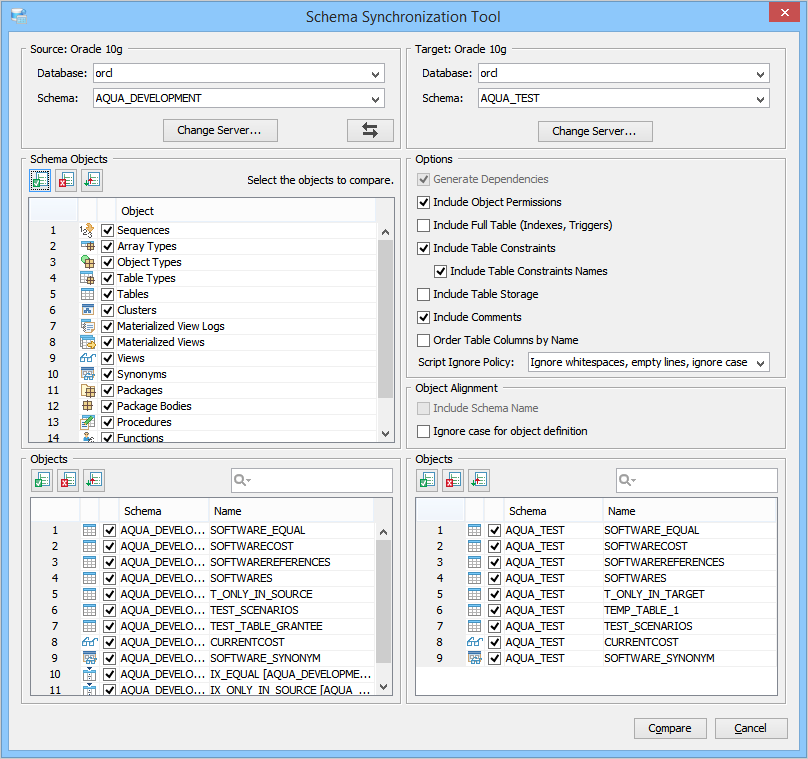Uncheck the Tables object type checkbox
Image resolution: width=808 pixels, height=759 pixels.
(x=107, y=294)
